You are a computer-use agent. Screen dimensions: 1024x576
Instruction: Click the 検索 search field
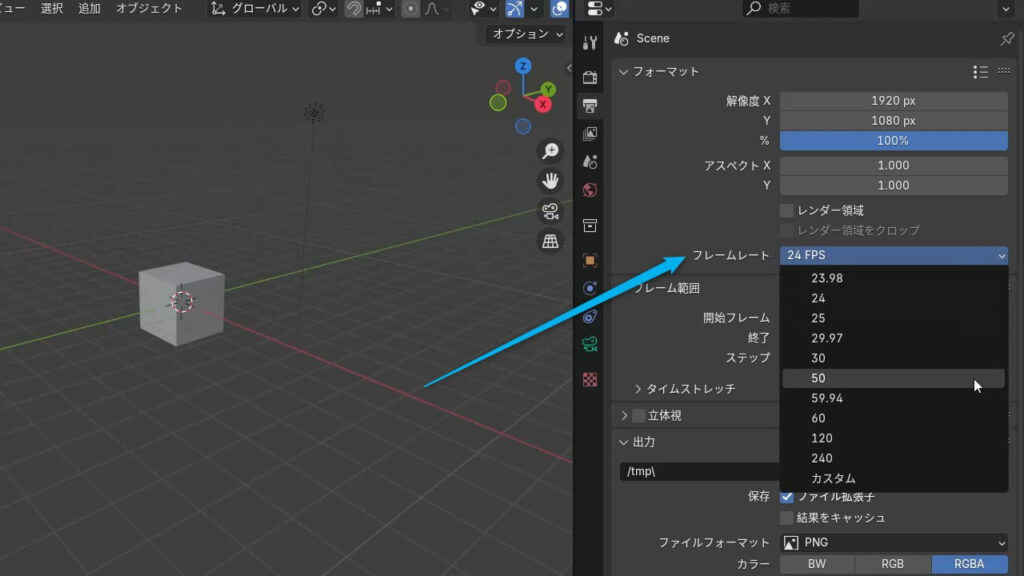[801, 8]
